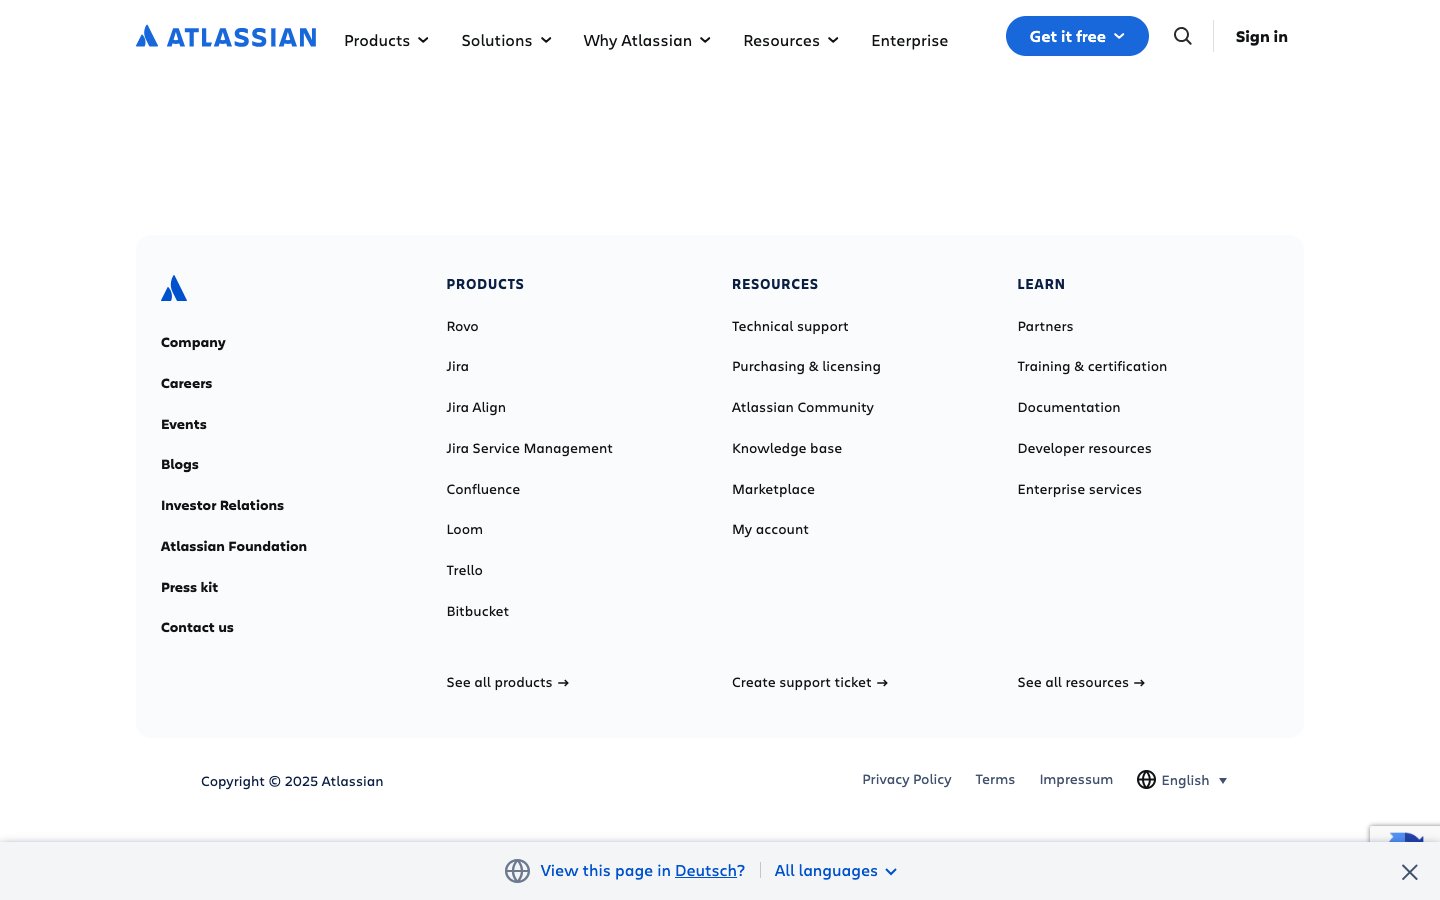Expand the All languages list
1440x900 pixels.
tap(835, 871)
